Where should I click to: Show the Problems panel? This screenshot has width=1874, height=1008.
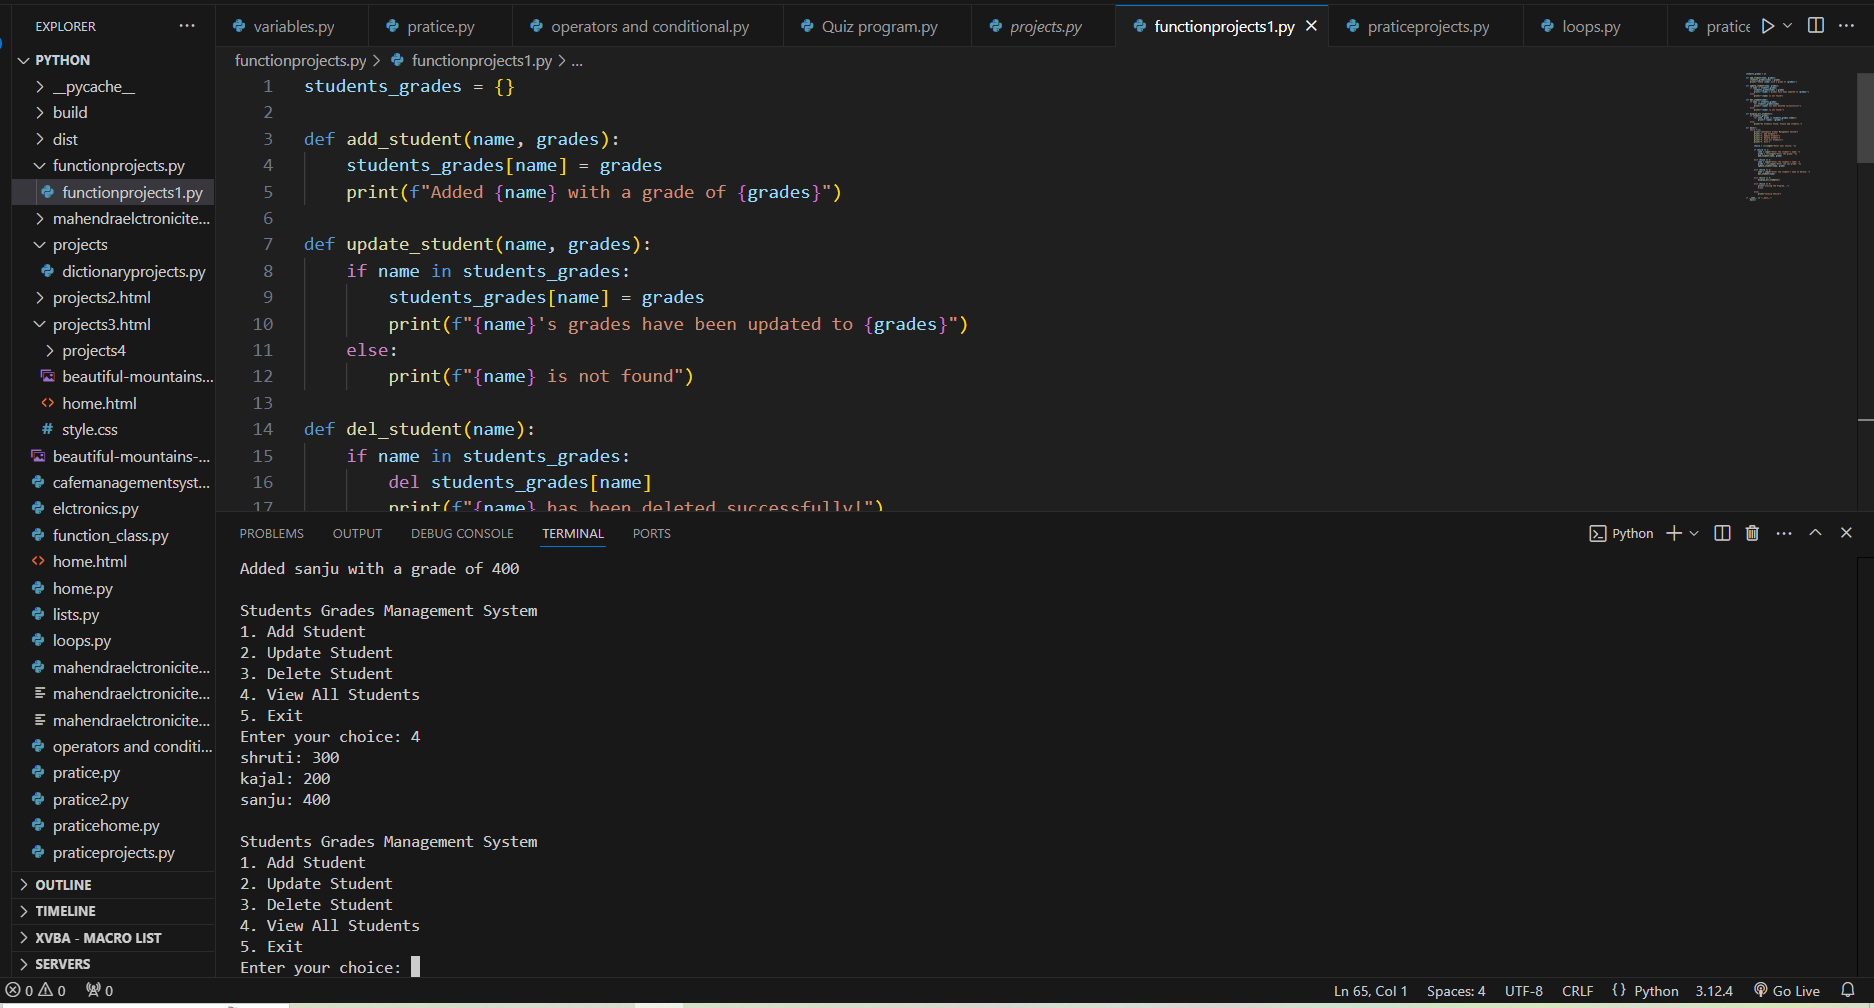click(271, 534)
